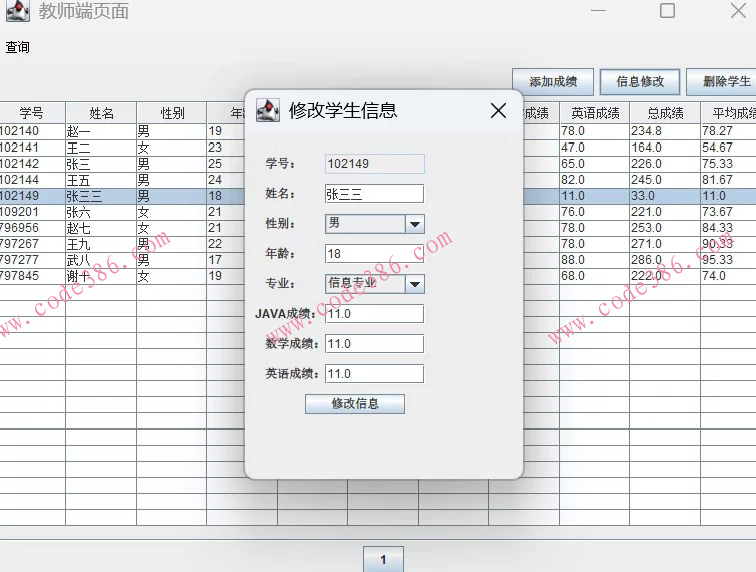Open the 专业 dropdown arrow
The height and width of the screenshot is (572, 756).
[415, 284]
